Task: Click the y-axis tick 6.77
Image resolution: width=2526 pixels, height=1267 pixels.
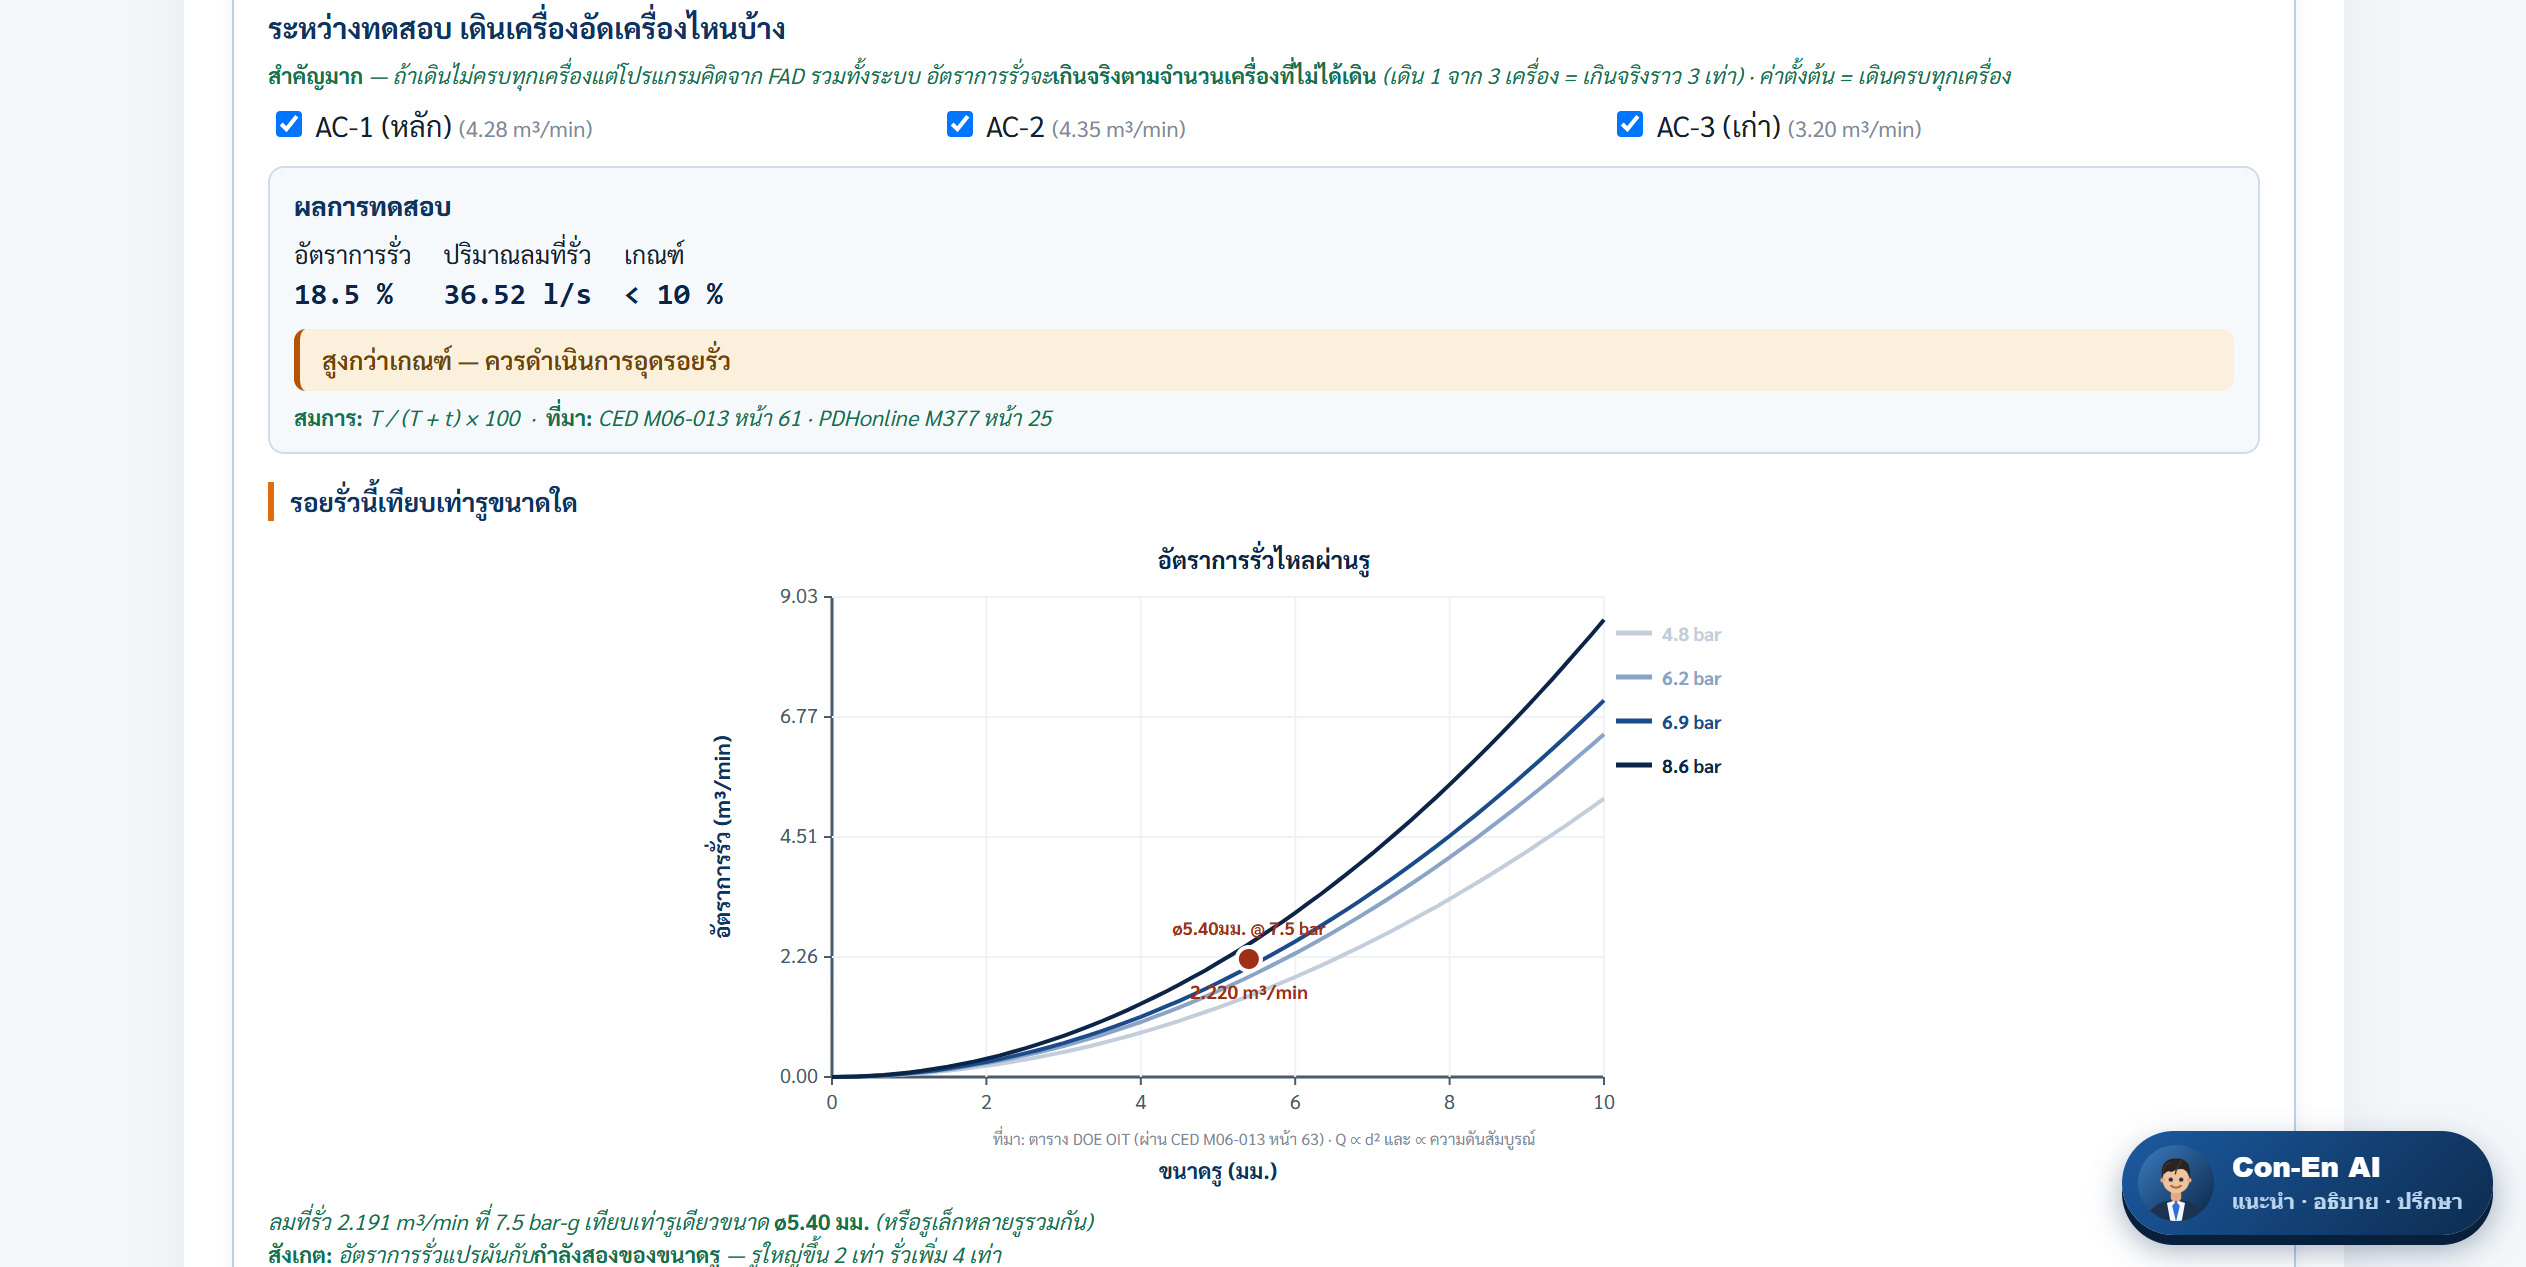Action: (x=799, y=716)
